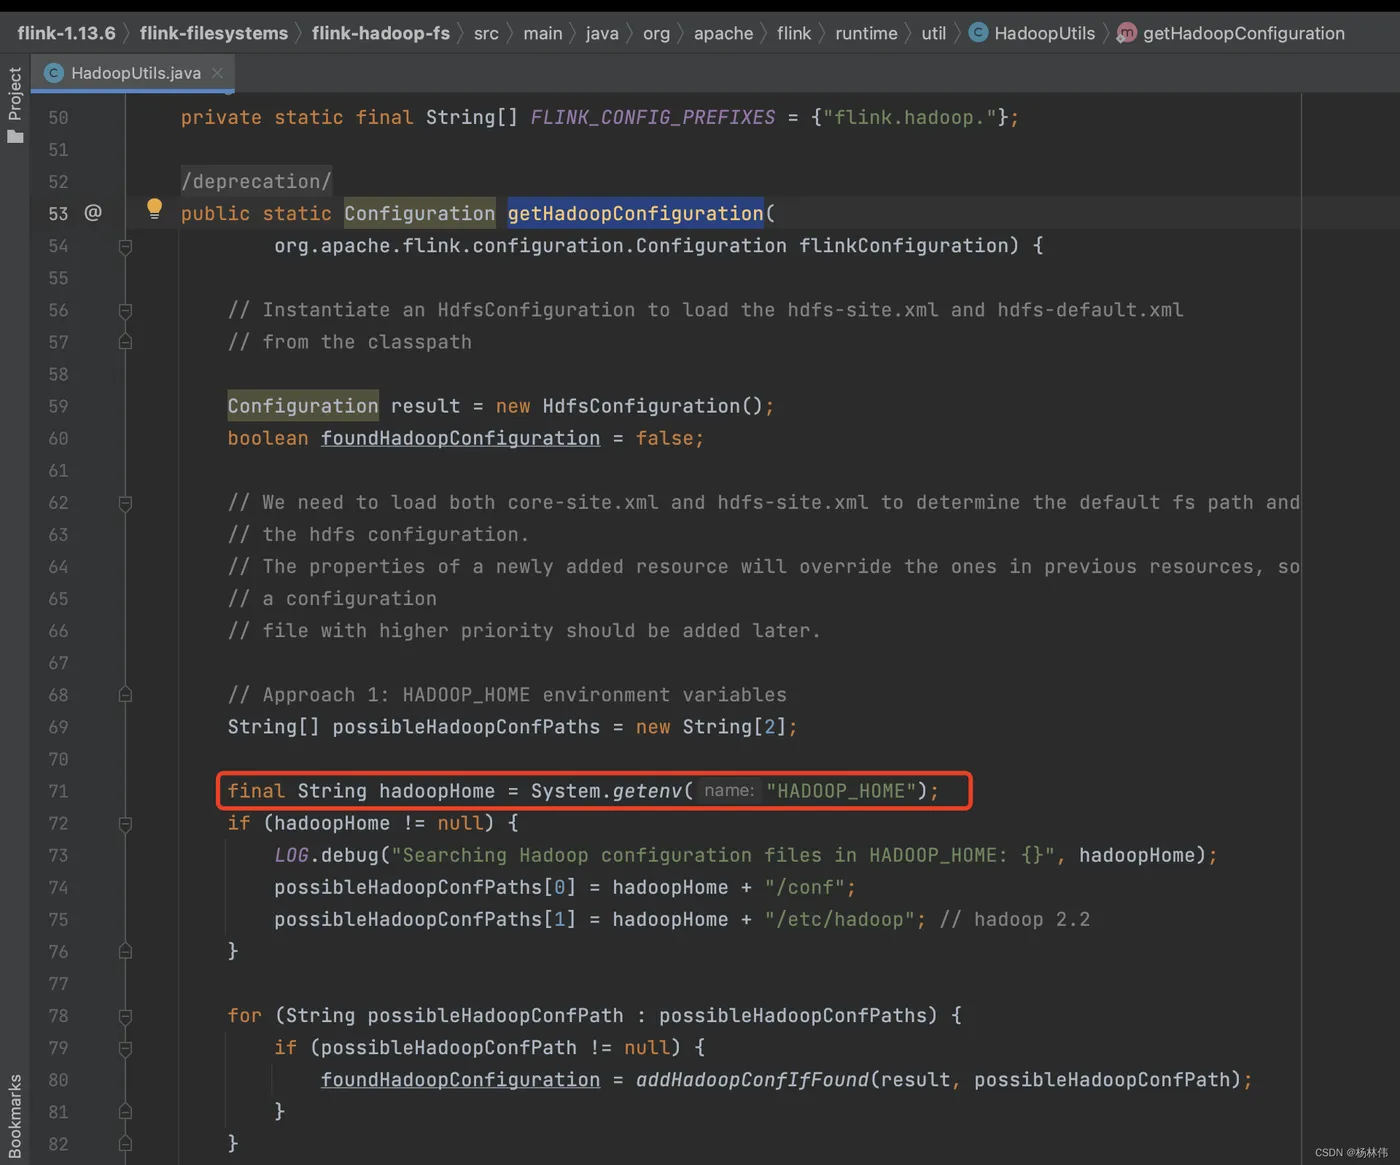
Task: Click fold end marker at line 57
Action: click(x=125, y=342)
